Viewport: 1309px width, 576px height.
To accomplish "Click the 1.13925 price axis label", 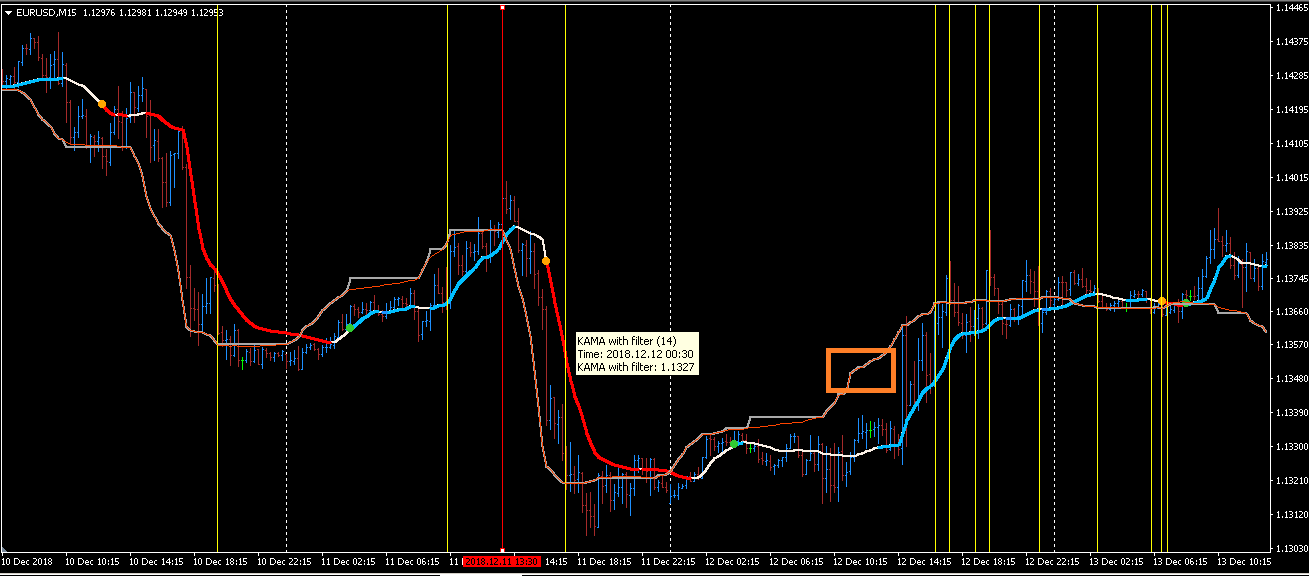I will [x=1291, y=211].
